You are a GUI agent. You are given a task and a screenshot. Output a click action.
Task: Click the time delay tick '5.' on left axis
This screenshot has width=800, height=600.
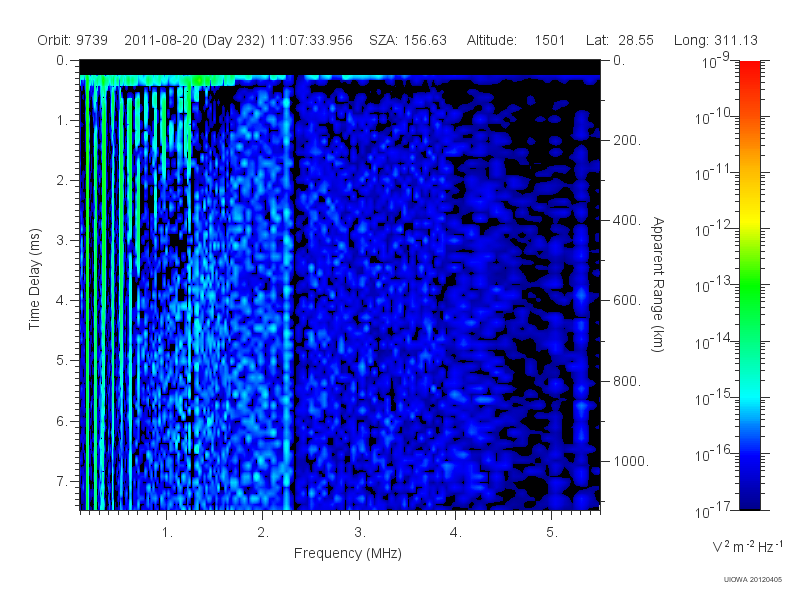[62, 361]
